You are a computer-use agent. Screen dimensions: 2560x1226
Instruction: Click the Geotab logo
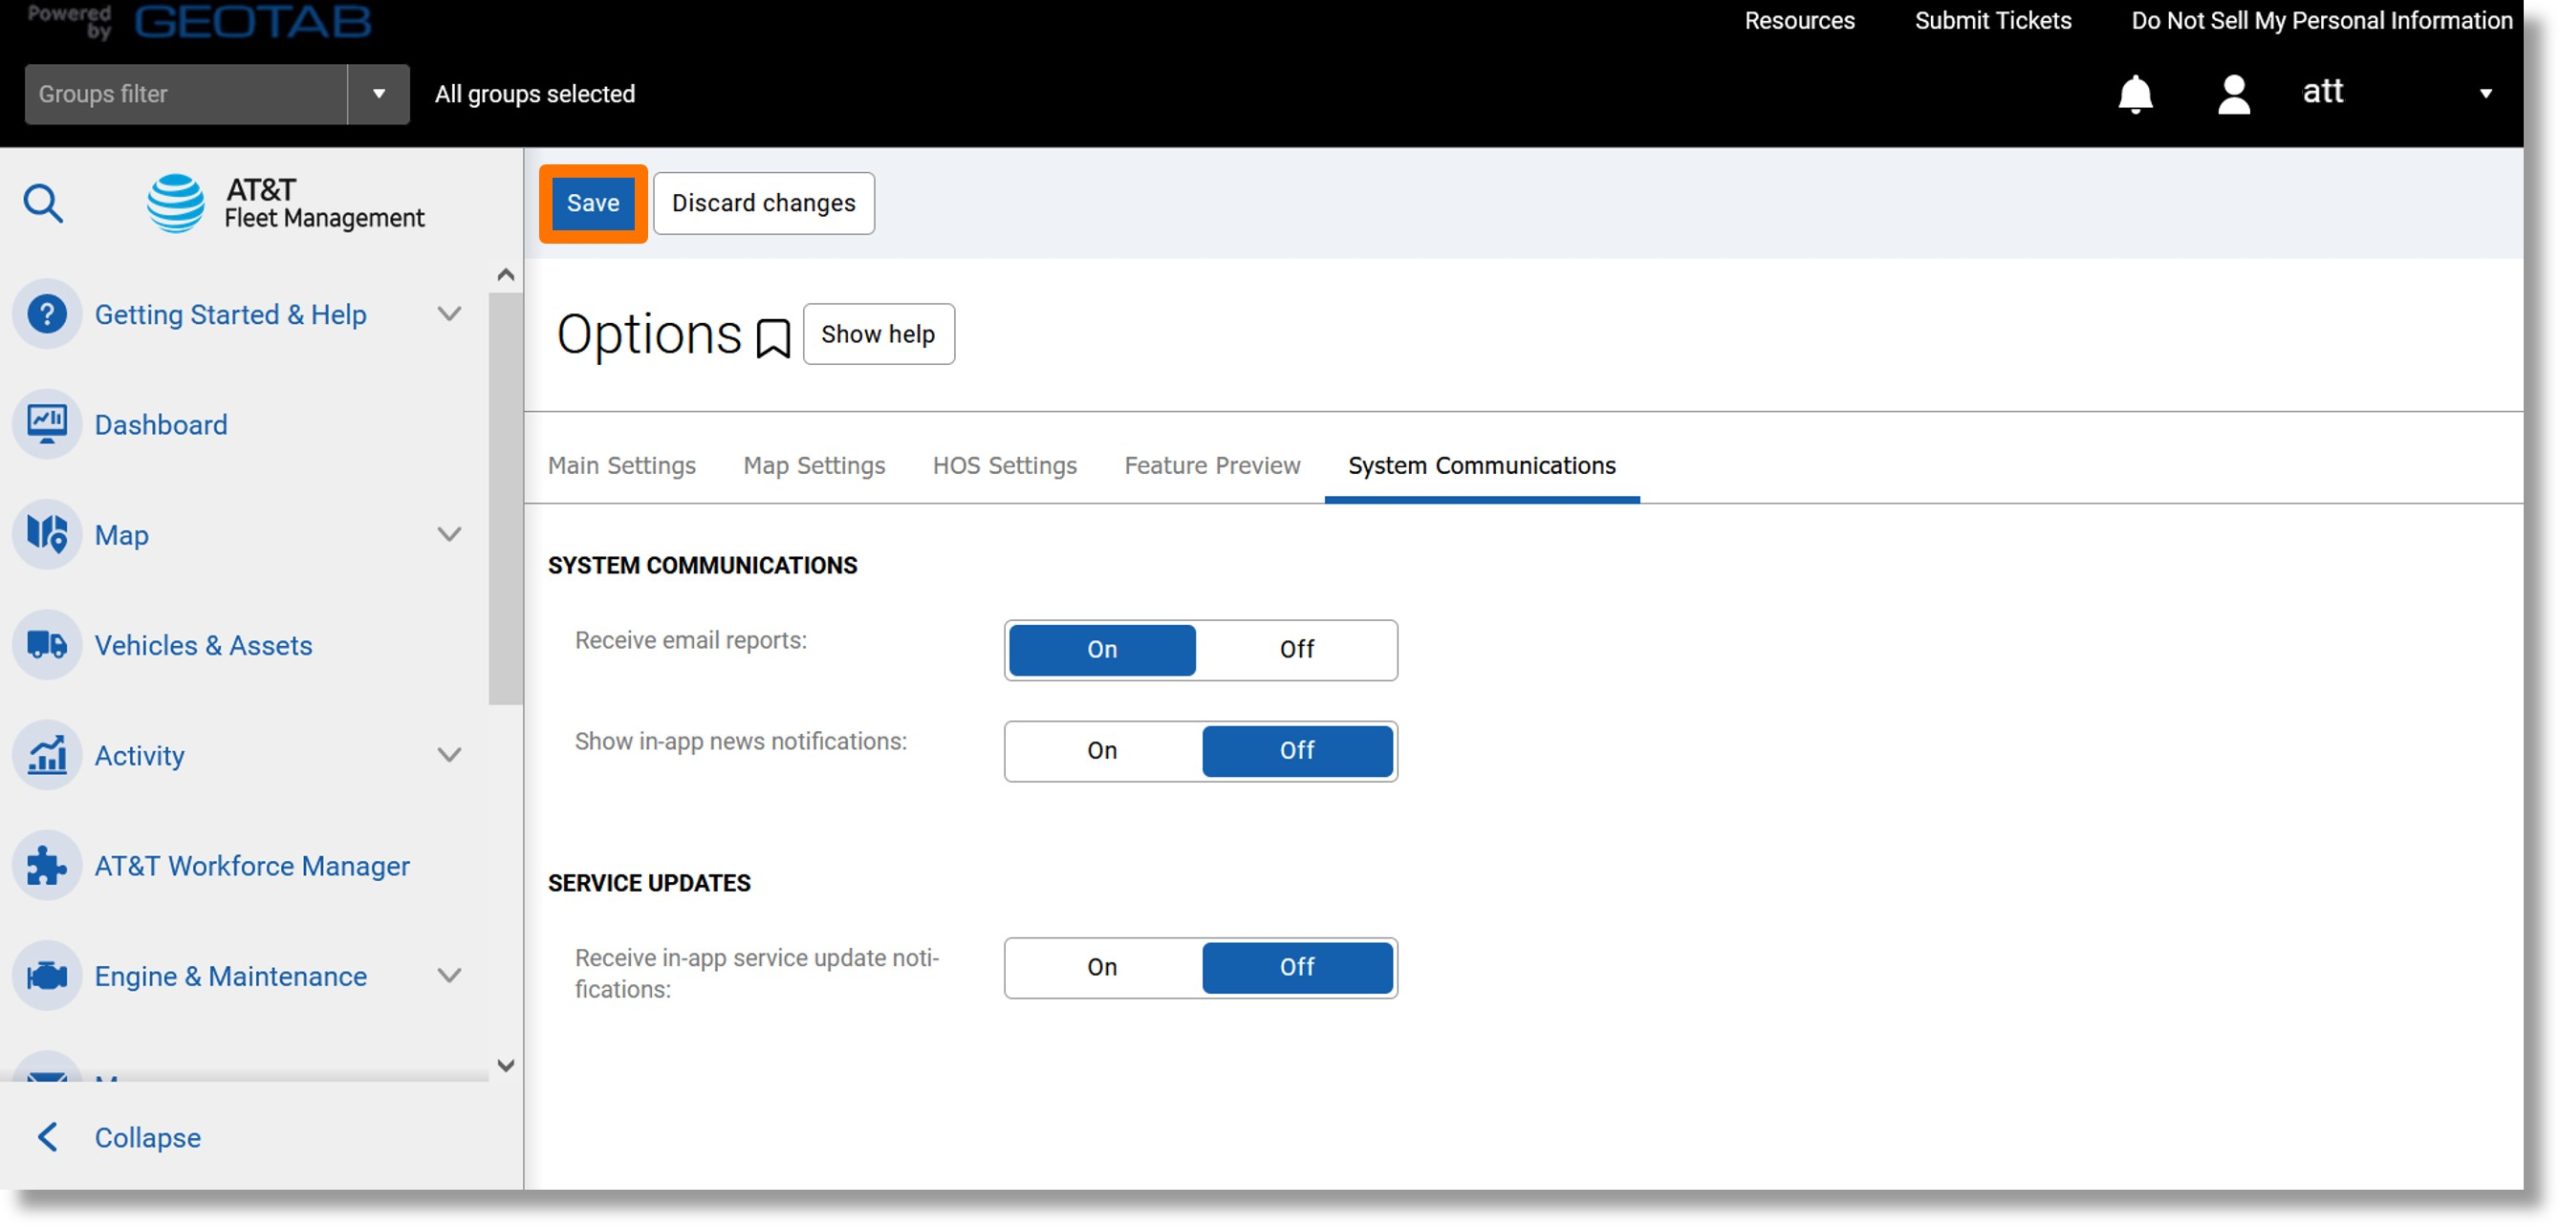(x=252, y=20)
